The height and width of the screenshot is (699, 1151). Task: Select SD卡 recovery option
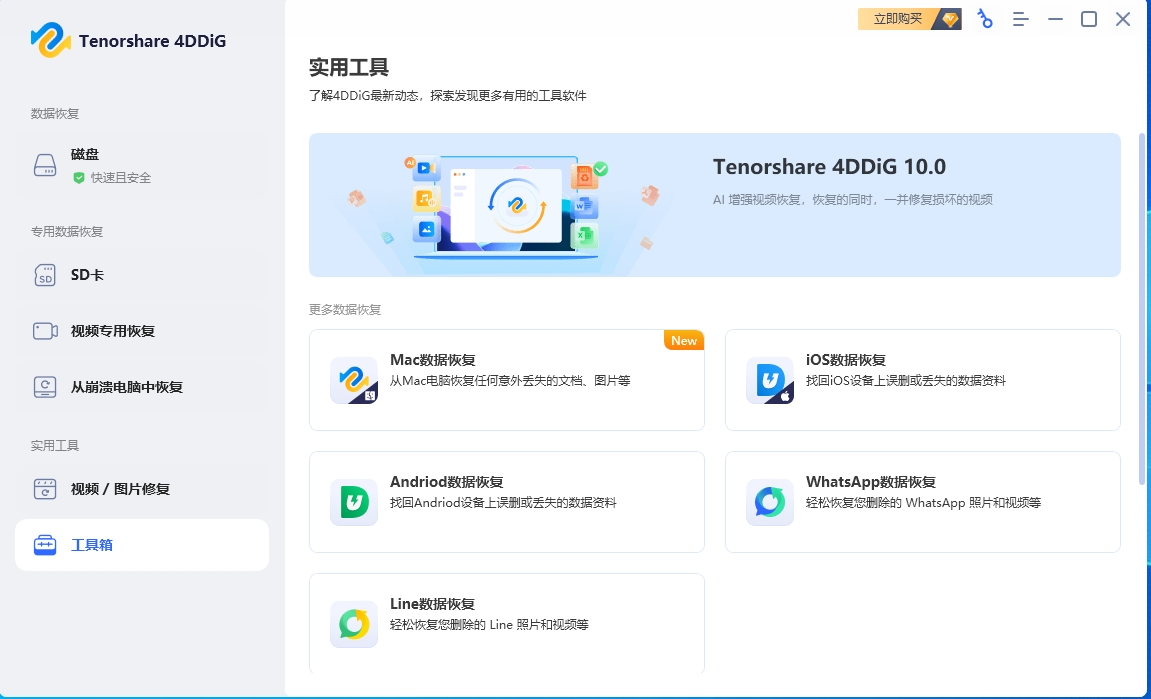[142, 275]
